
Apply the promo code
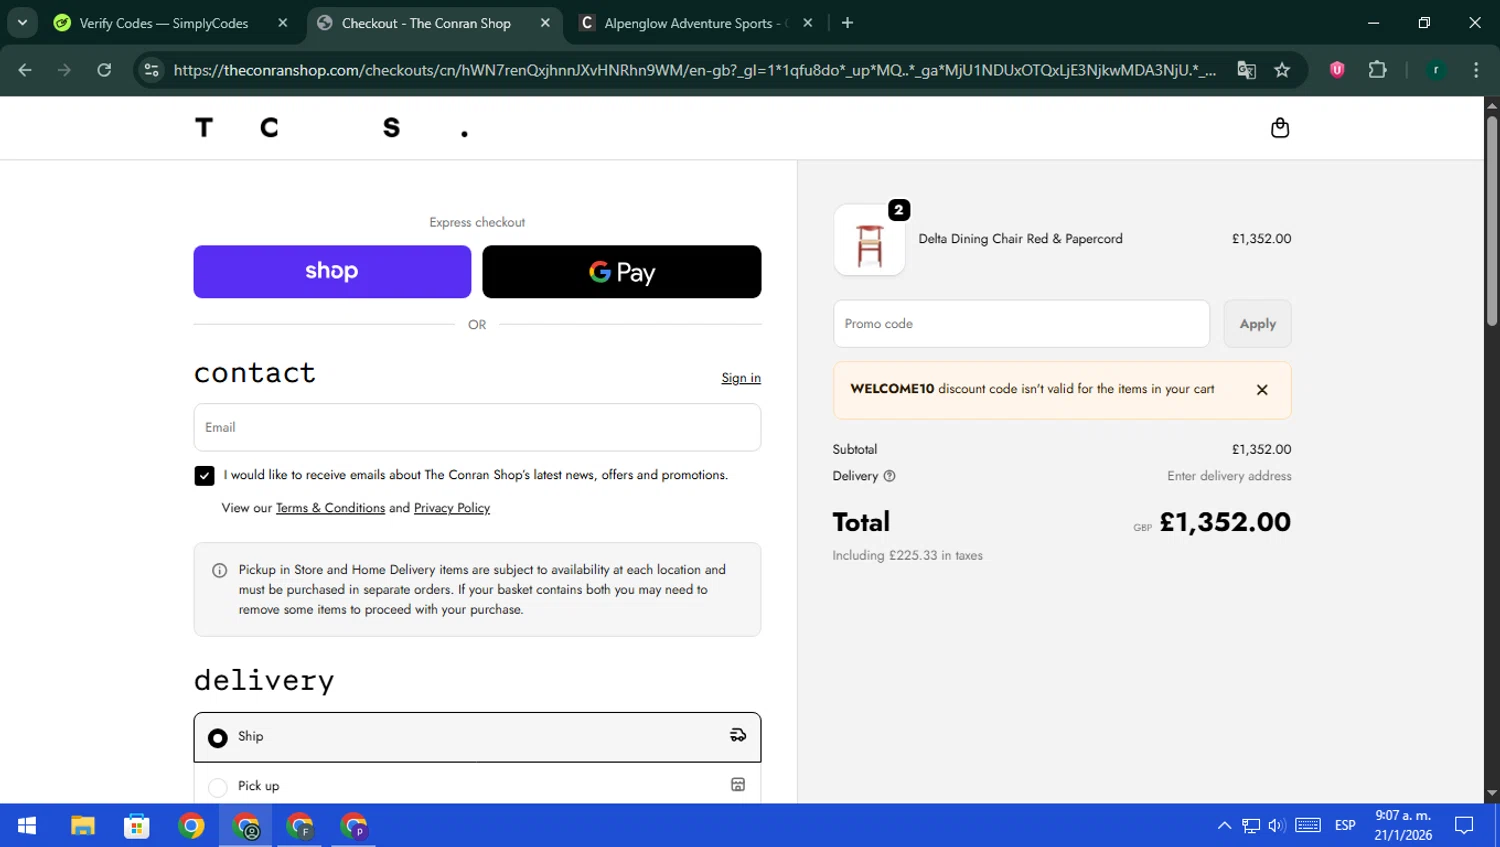point(1257,324)
